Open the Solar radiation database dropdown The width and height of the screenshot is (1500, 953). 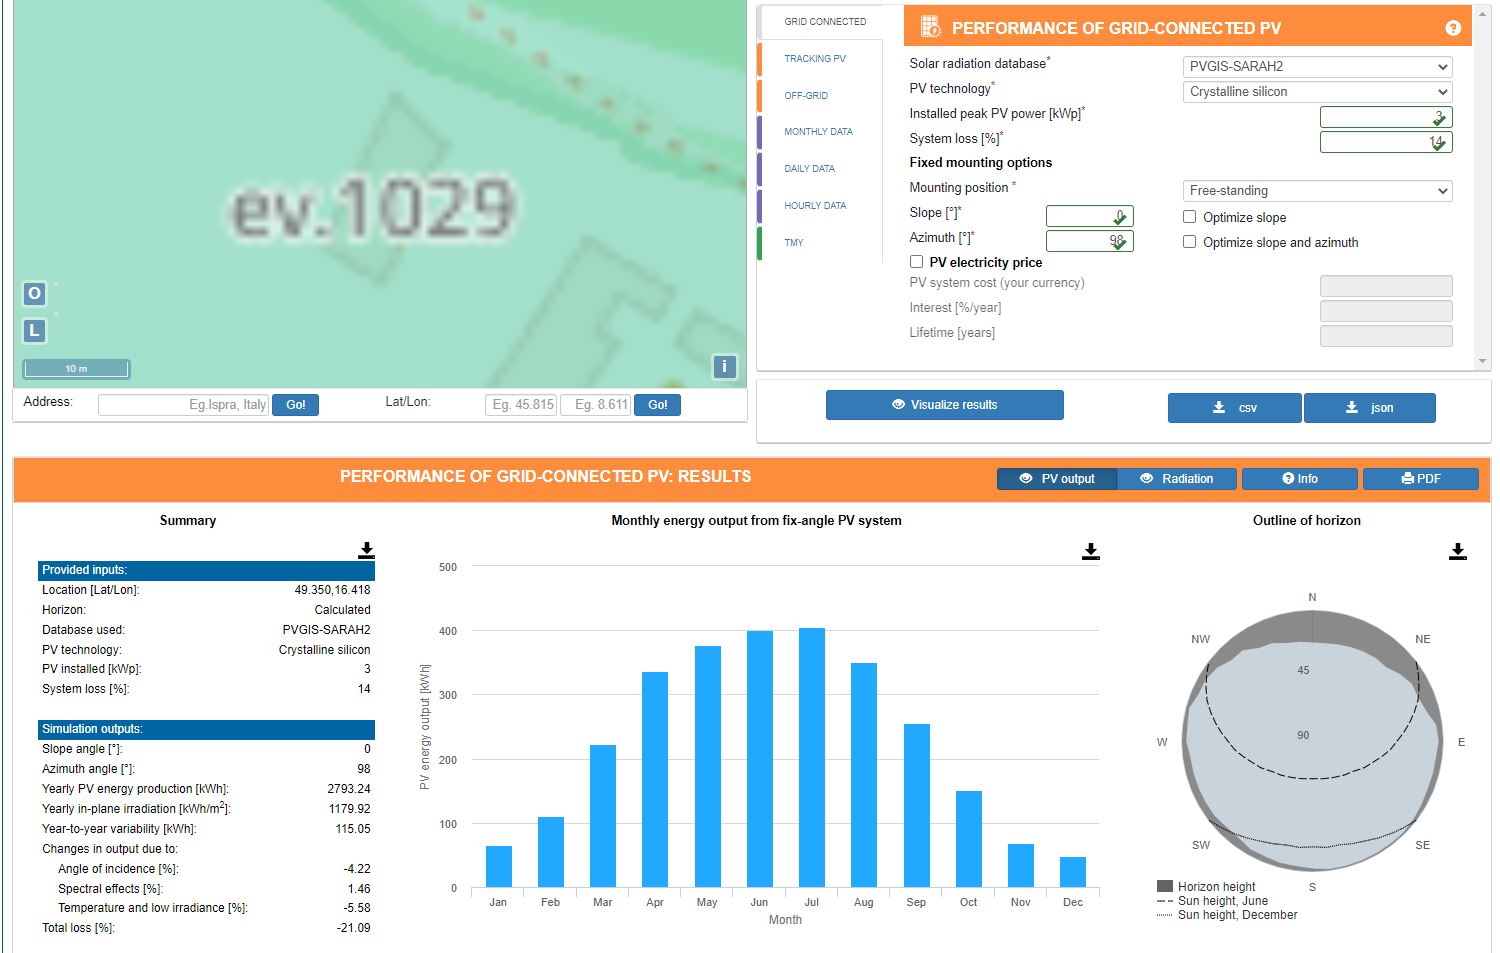click(1317, 67)
